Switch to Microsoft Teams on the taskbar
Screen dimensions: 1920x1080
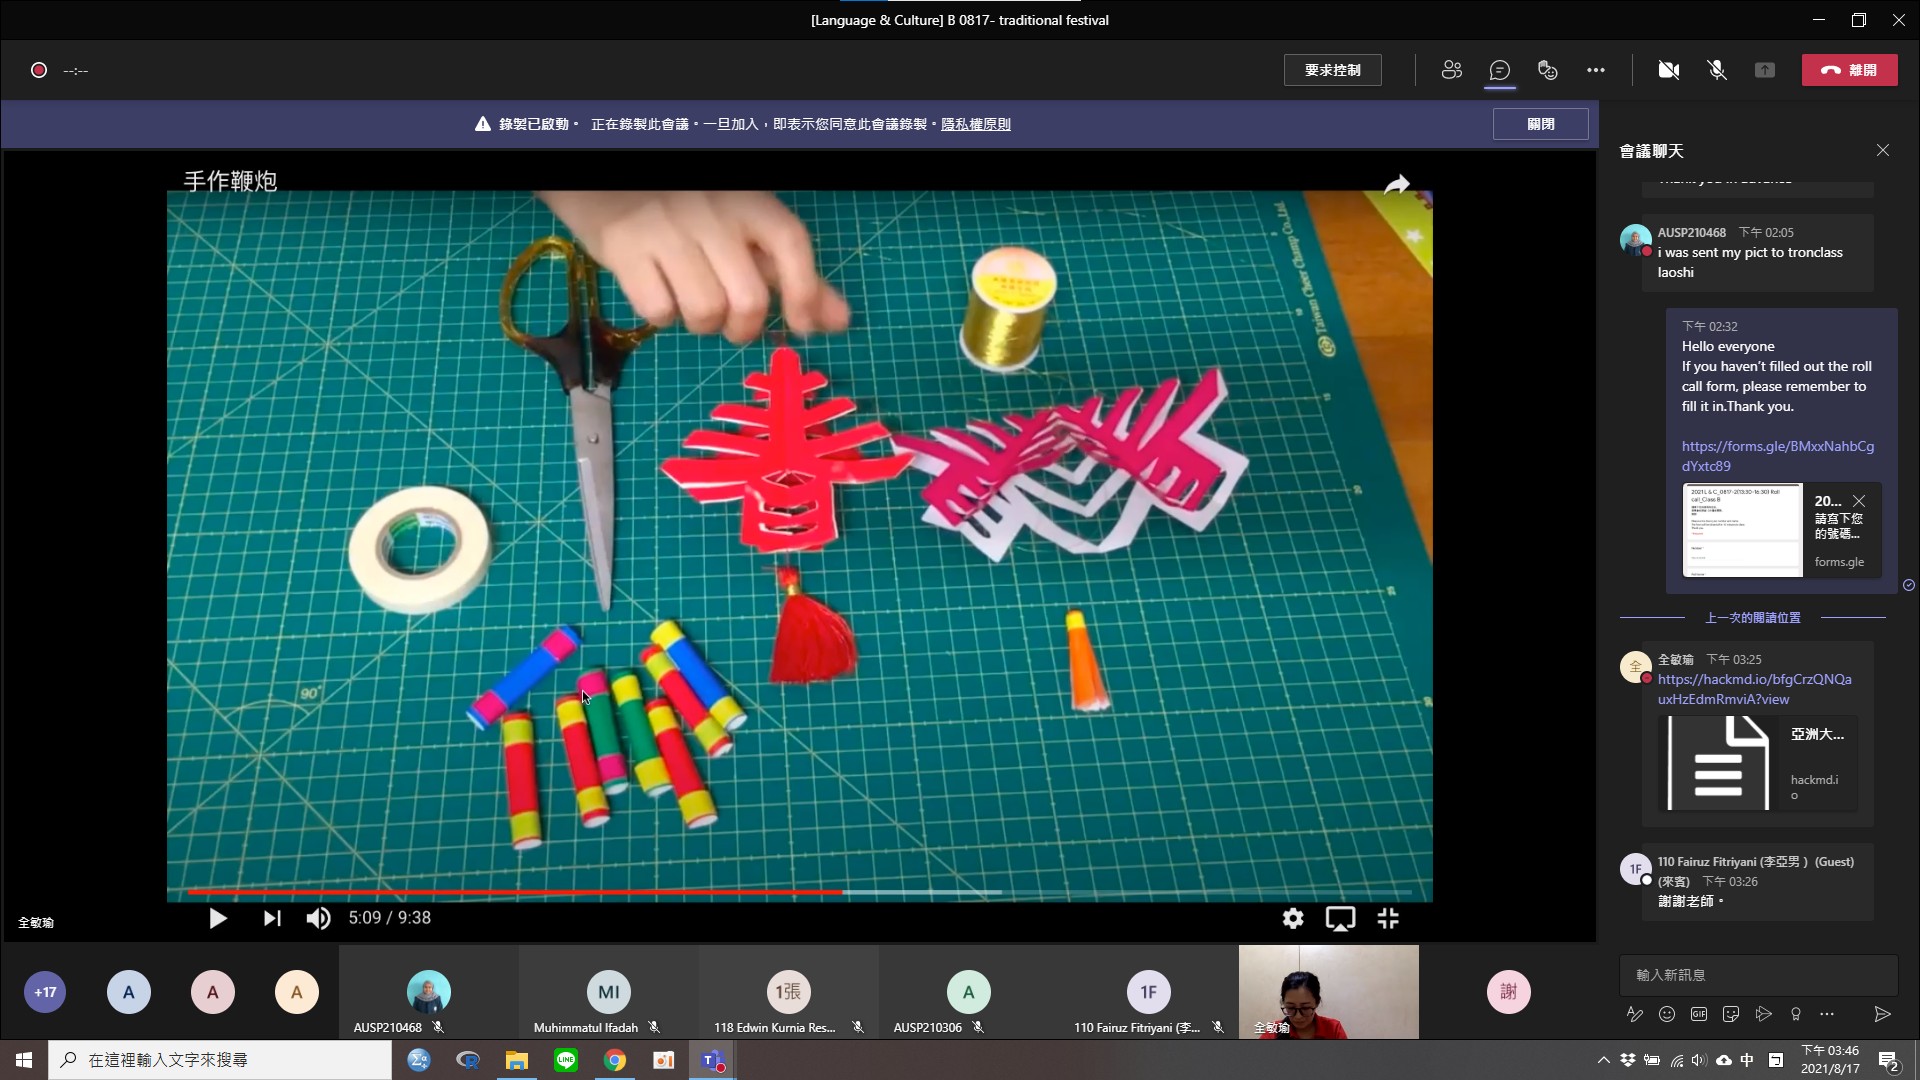(x=712, y=1060)
